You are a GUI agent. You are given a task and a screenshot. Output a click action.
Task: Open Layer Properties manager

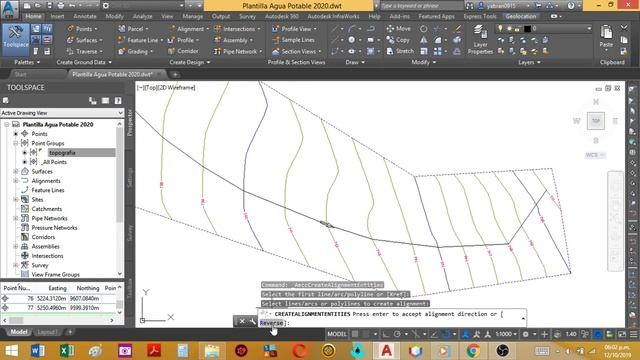480,40
